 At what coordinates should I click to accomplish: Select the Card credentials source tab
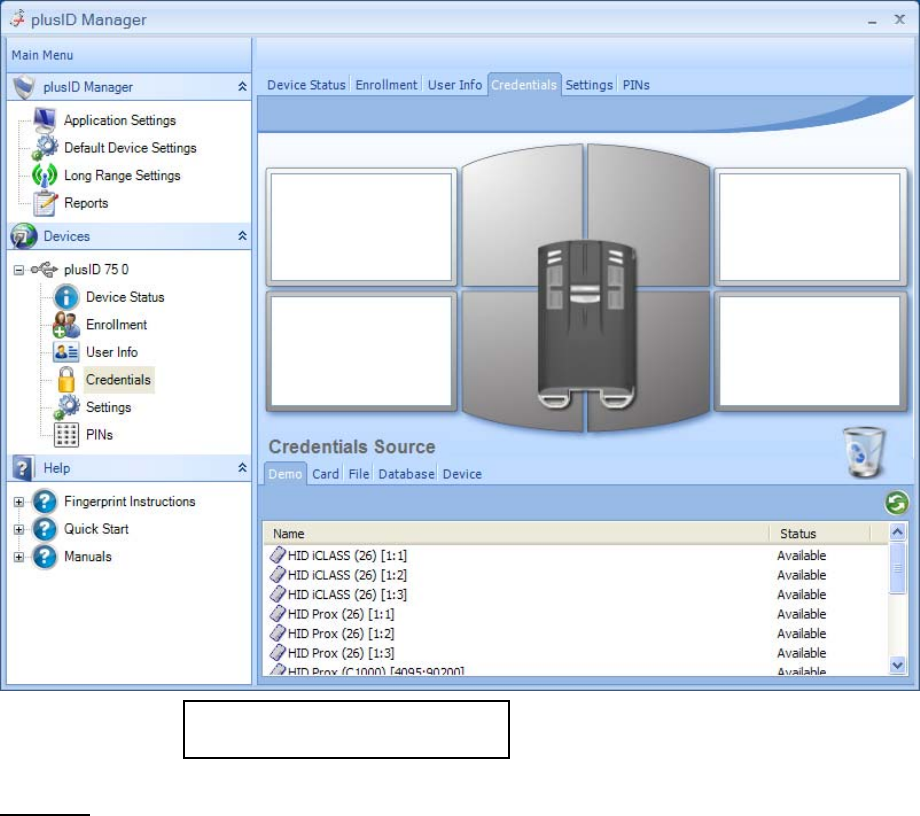click(x=325, y=474)
